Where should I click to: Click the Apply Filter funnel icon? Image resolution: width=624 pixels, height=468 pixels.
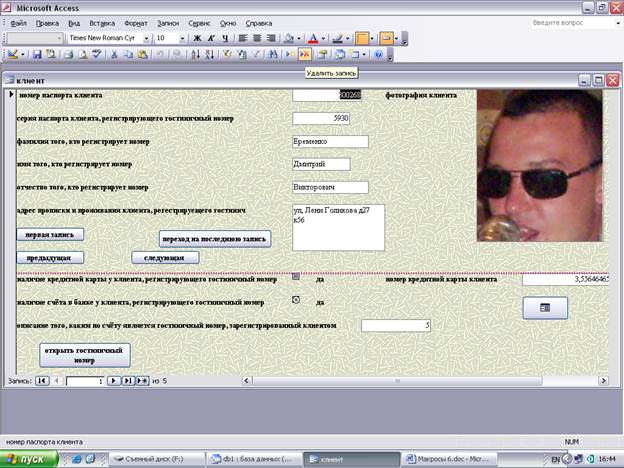click(256, 54)
